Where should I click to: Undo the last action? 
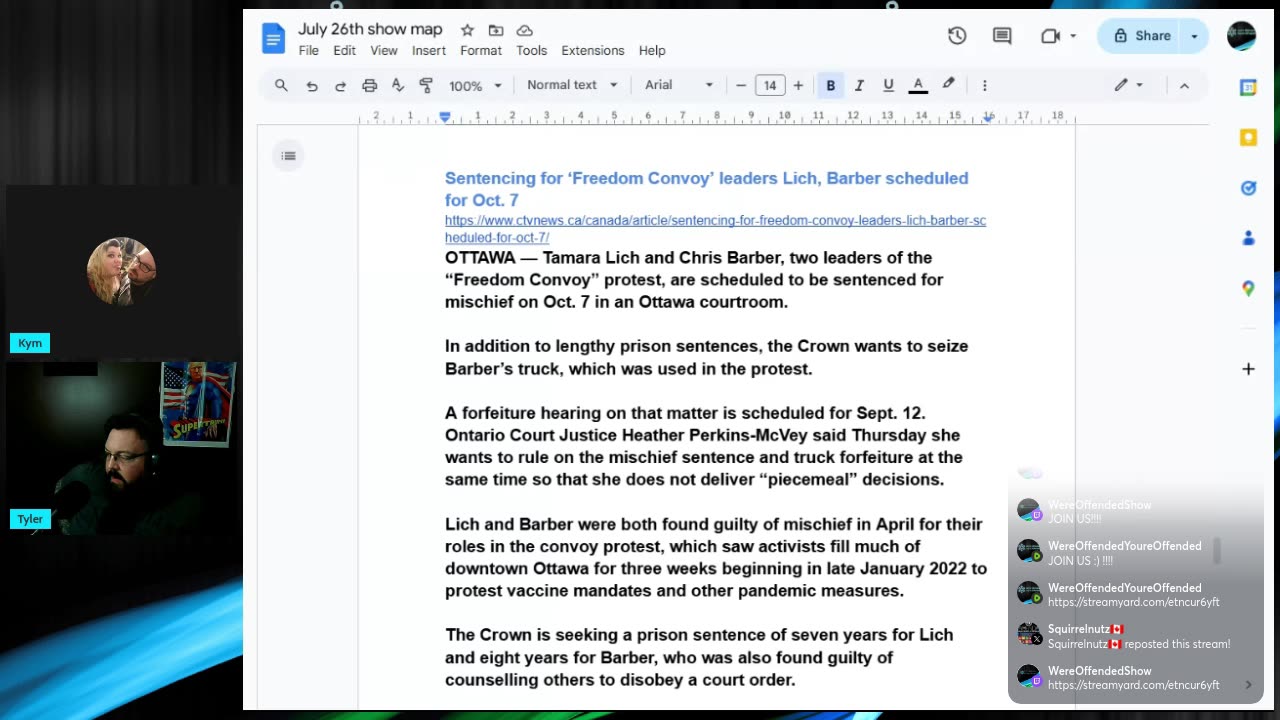click(x=312, y=85)
